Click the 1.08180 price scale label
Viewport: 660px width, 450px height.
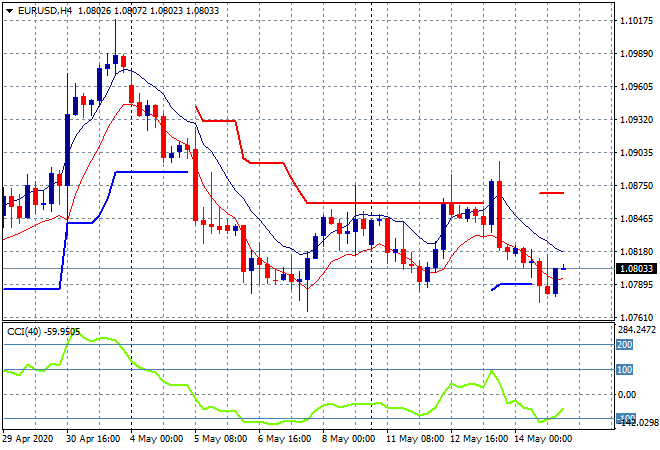coord(637,252)
